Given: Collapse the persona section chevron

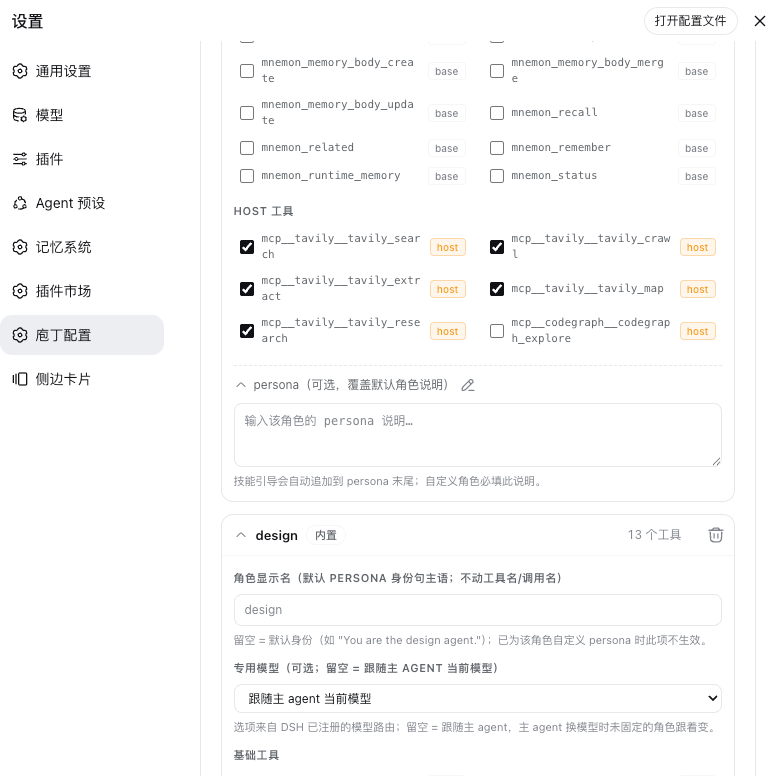Looking at the screenshot, I should (x=241, y=385).
